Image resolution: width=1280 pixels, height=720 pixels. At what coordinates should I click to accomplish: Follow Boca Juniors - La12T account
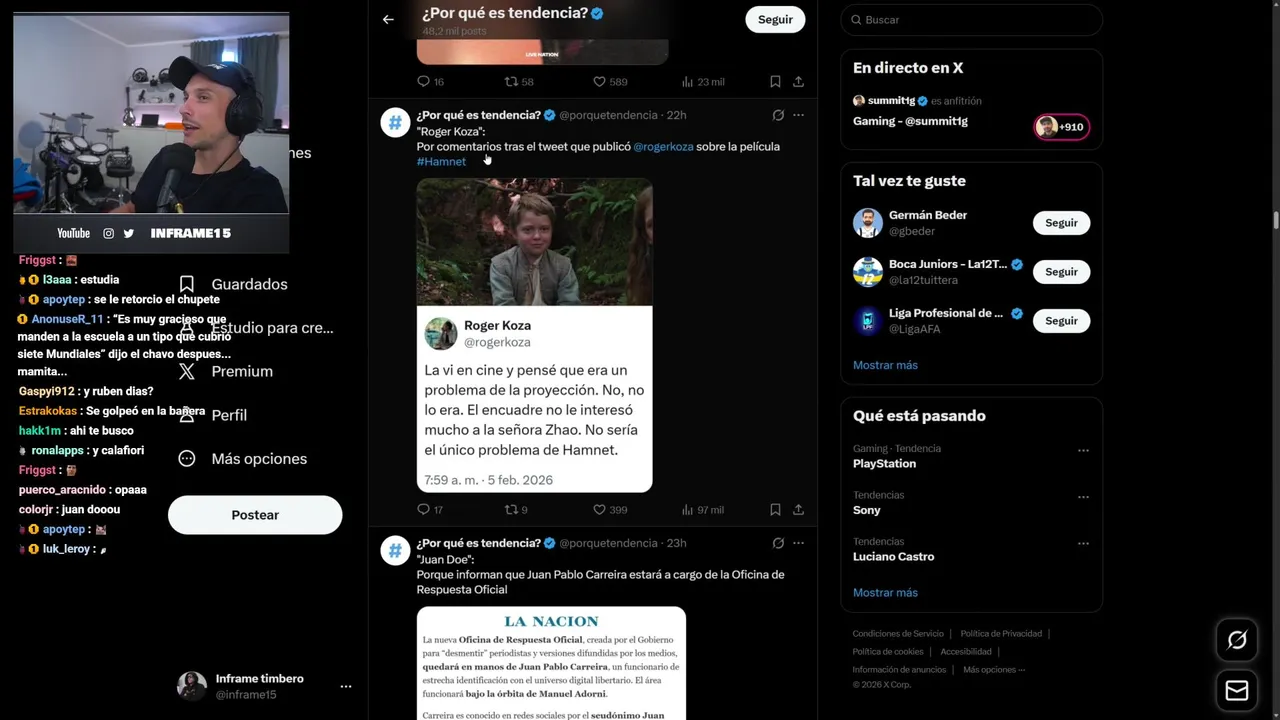pyautogui.click(x=1061, y=272)
